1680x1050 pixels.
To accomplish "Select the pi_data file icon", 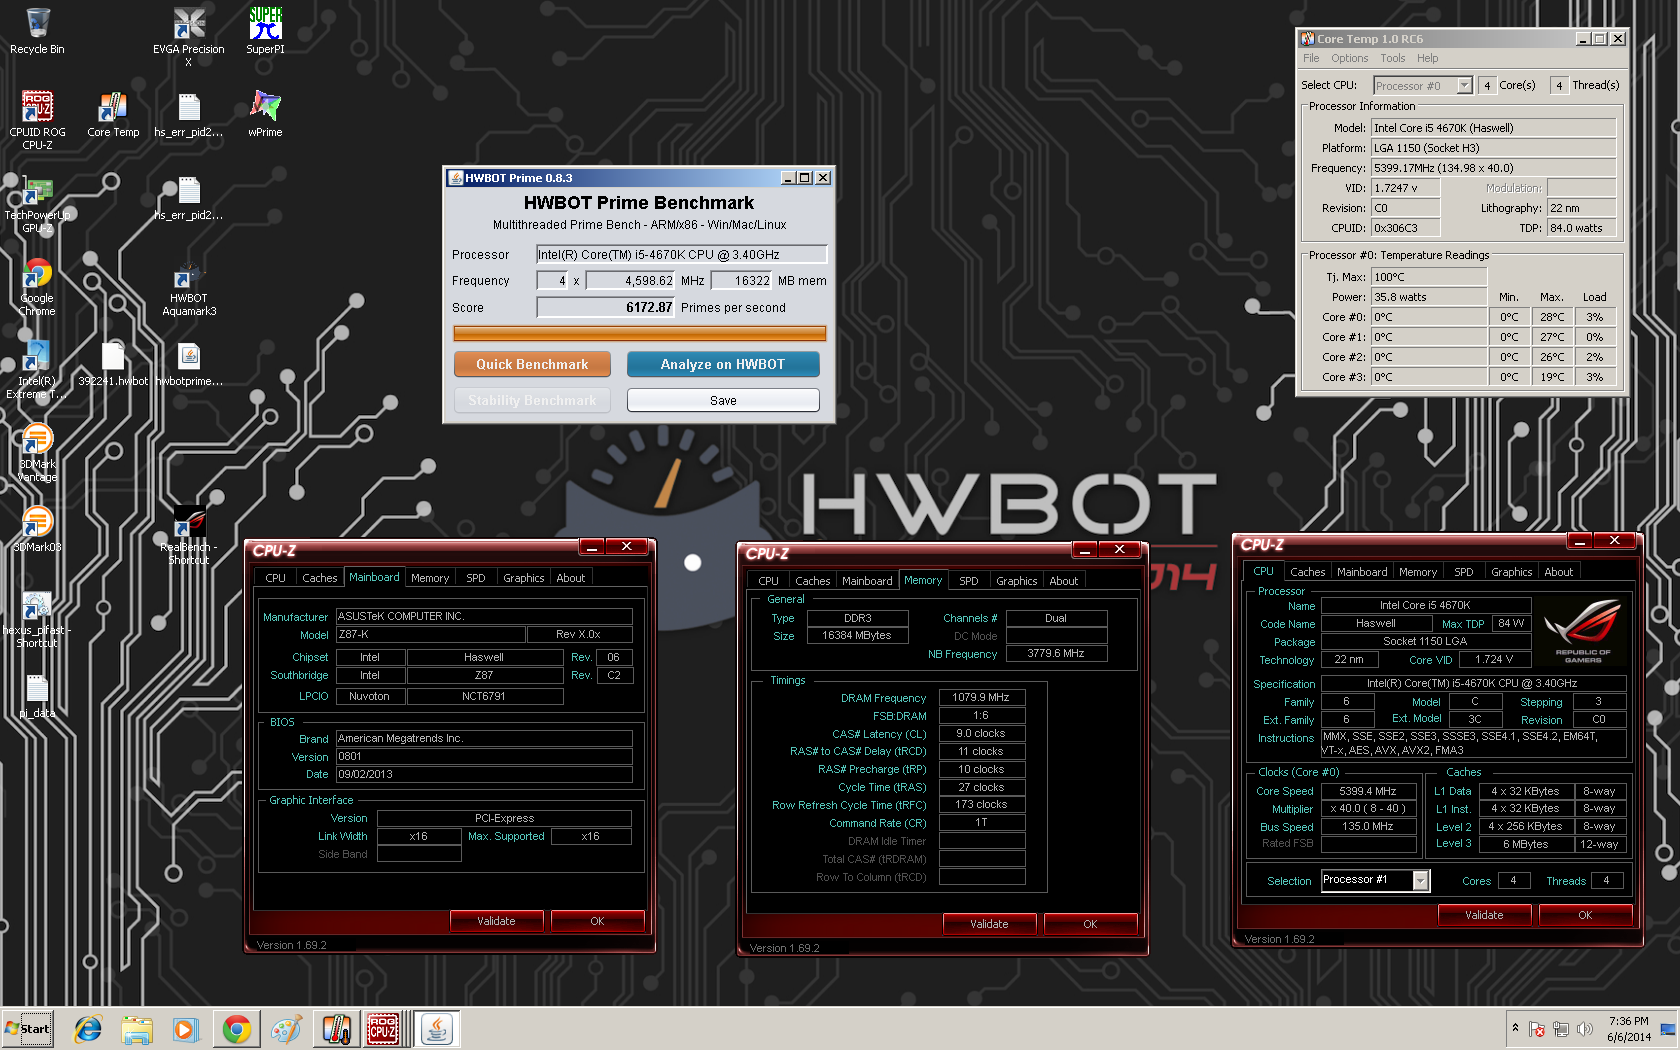I will (37, 695).
